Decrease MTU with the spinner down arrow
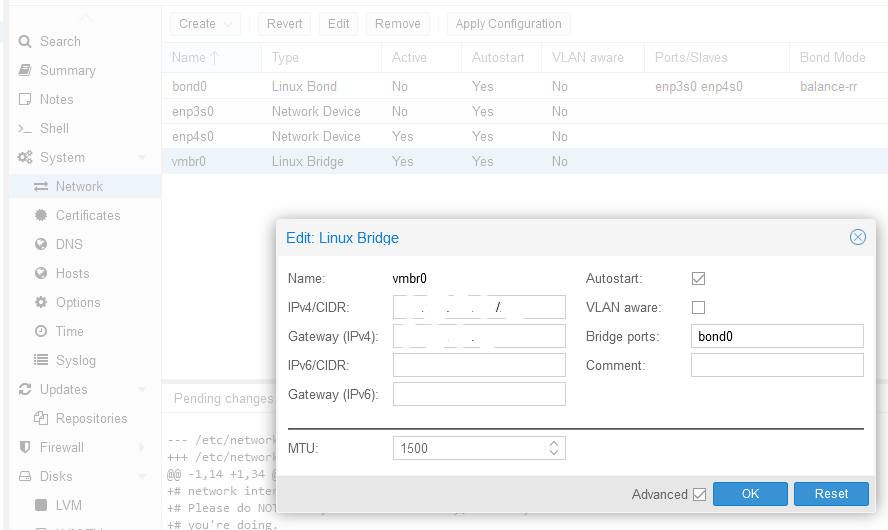The height and width of the screenshot is (530, 888). (554, 452)
